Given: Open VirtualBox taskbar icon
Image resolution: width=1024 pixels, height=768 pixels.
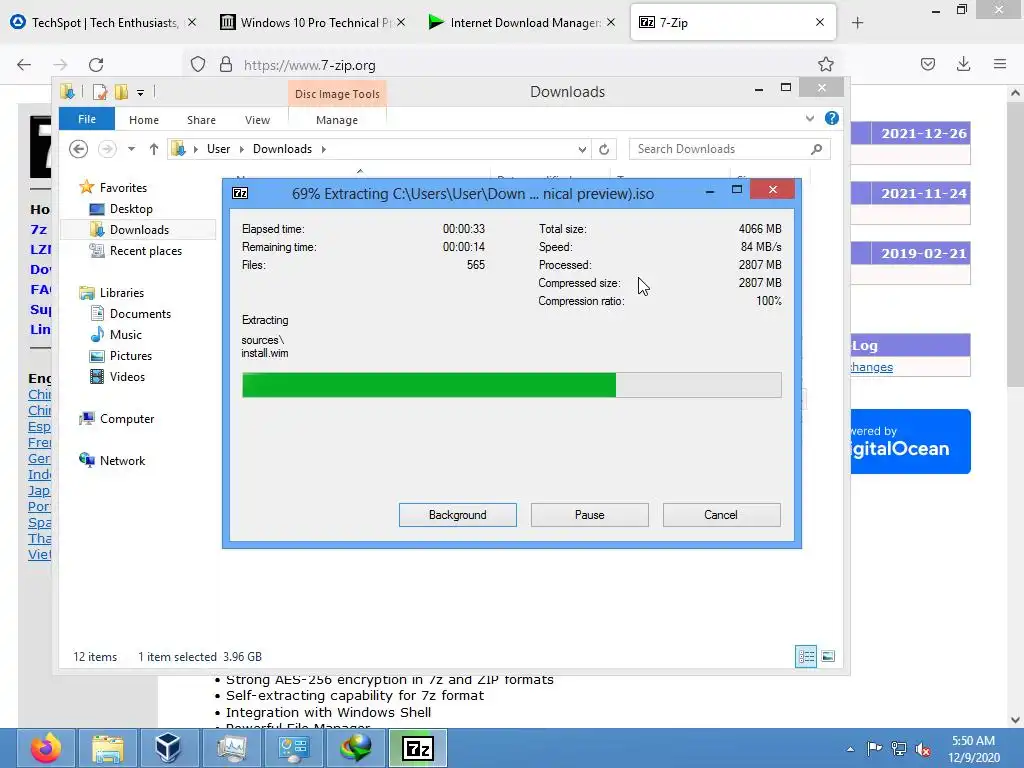Looking at the screenshot, I should coord(170,748).
